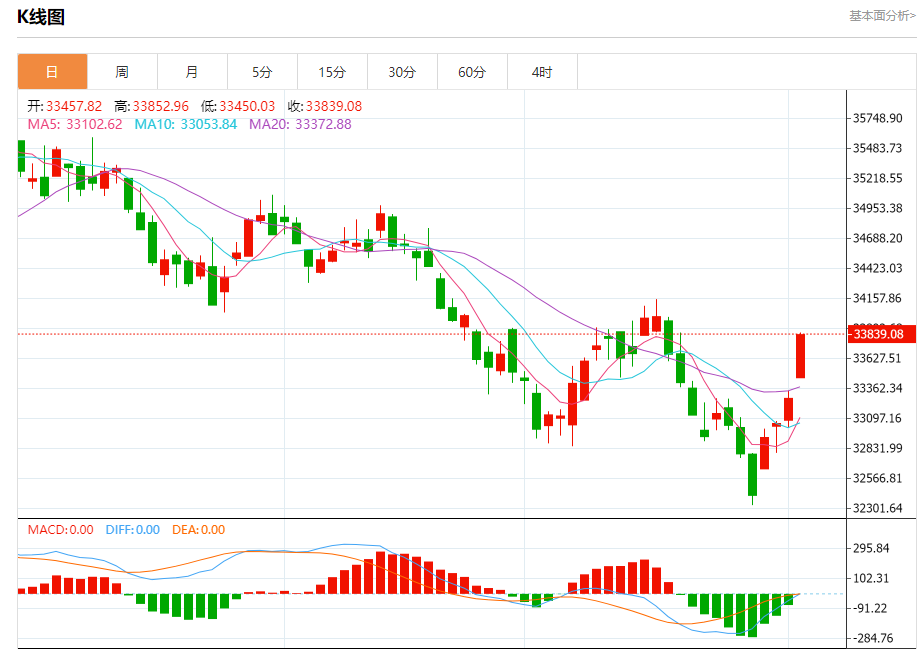Click the 32301.64 price axis label
This screenshot has width=923, height=649.
click(x=878, y=508)
